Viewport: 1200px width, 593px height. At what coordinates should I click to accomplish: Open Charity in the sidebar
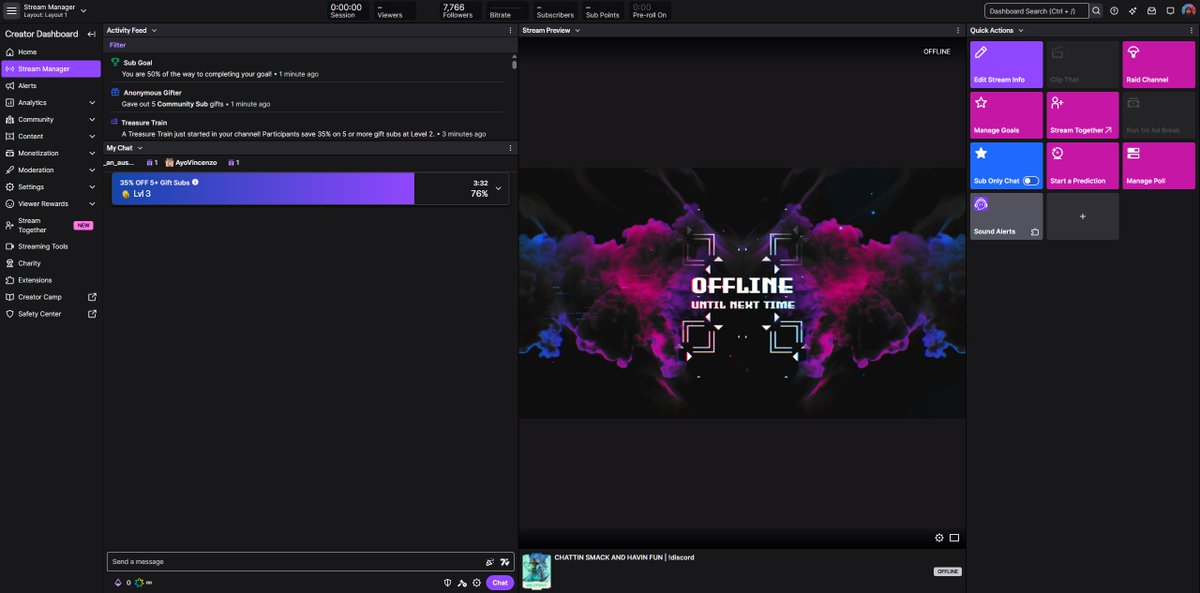point(50,263)
